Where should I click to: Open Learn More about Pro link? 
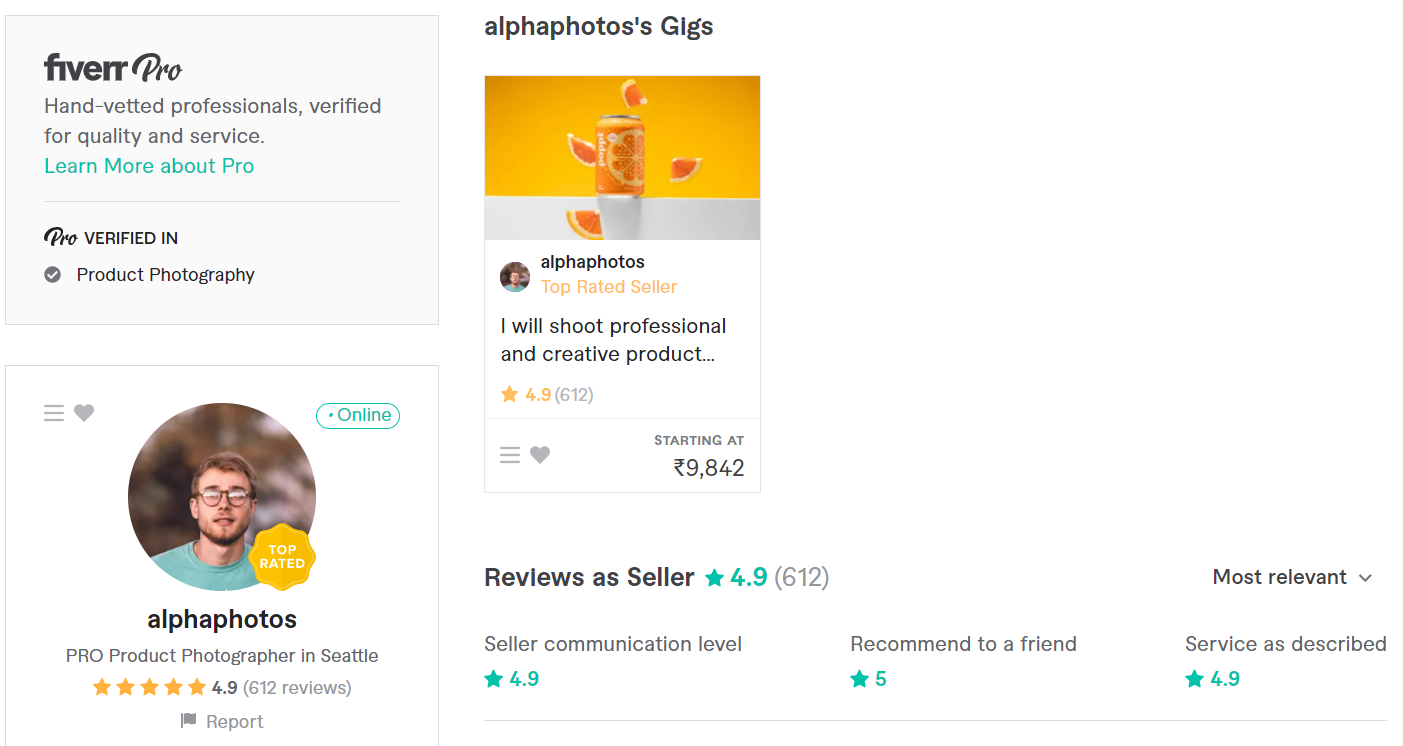coord(149,166)
